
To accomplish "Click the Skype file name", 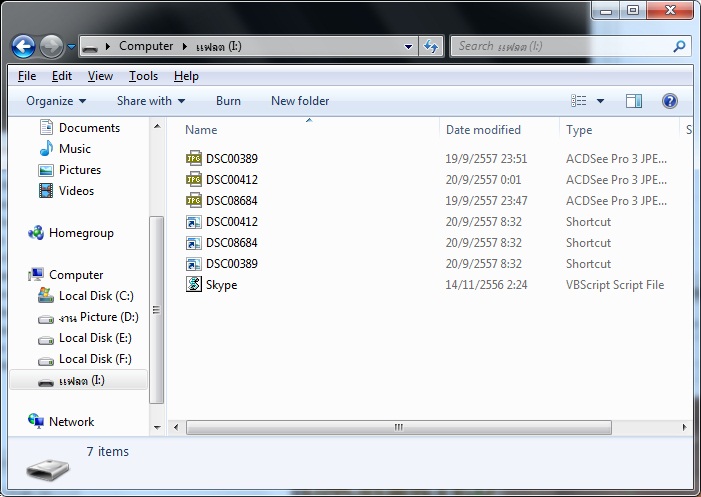I will coord(221,285).
